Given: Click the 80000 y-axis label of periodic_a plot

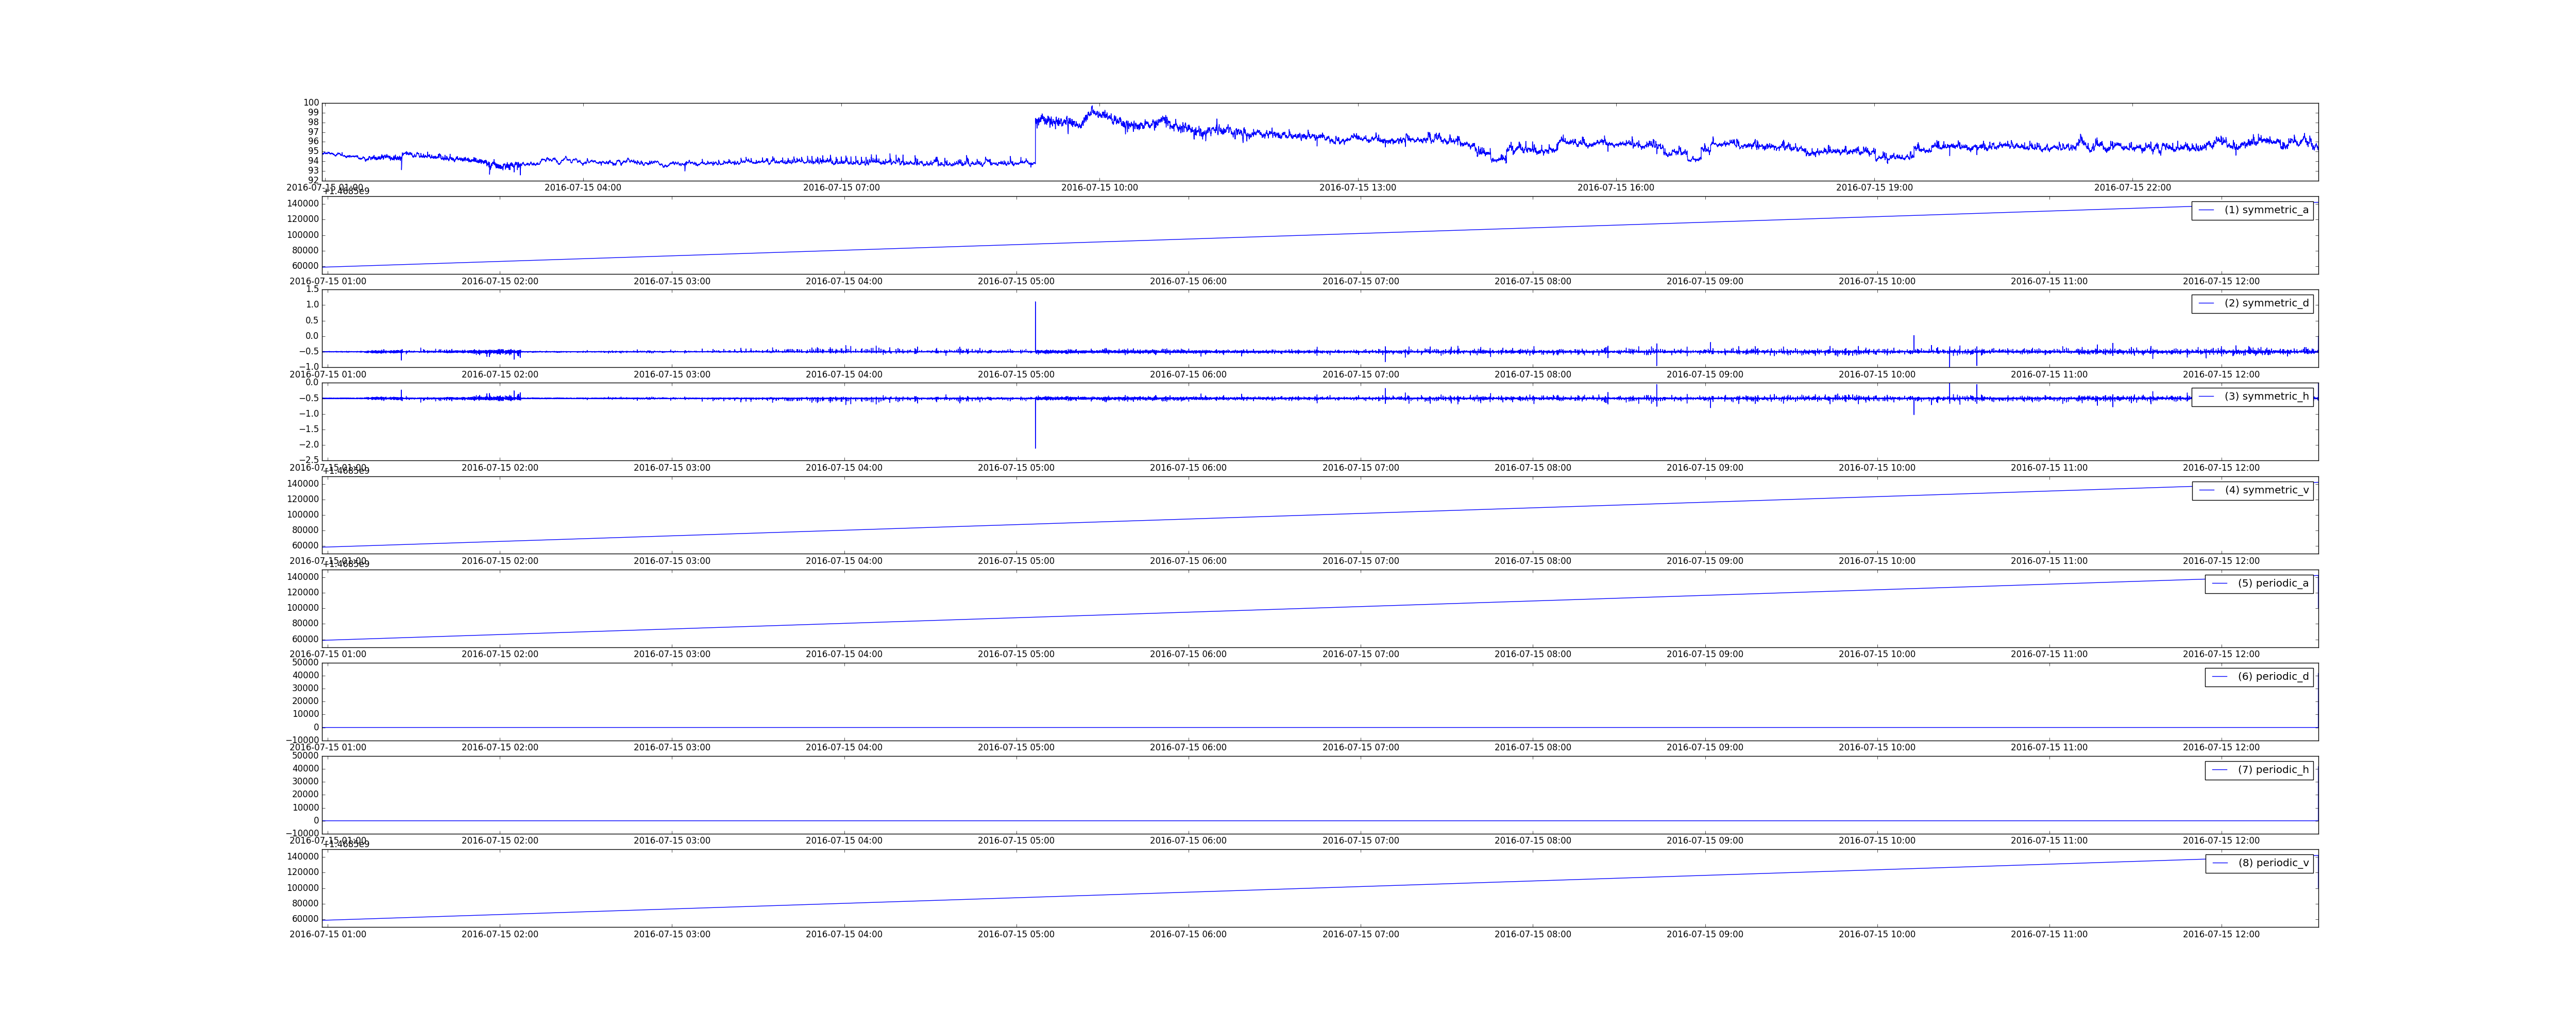Looking at the screenshot, I should coord(305,624).
